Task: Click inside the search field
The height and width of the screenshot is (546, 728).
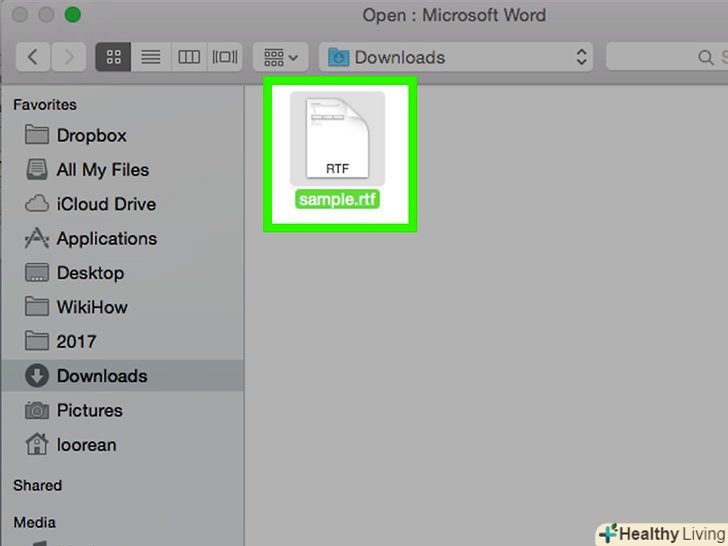Action: tap(667, 57)
